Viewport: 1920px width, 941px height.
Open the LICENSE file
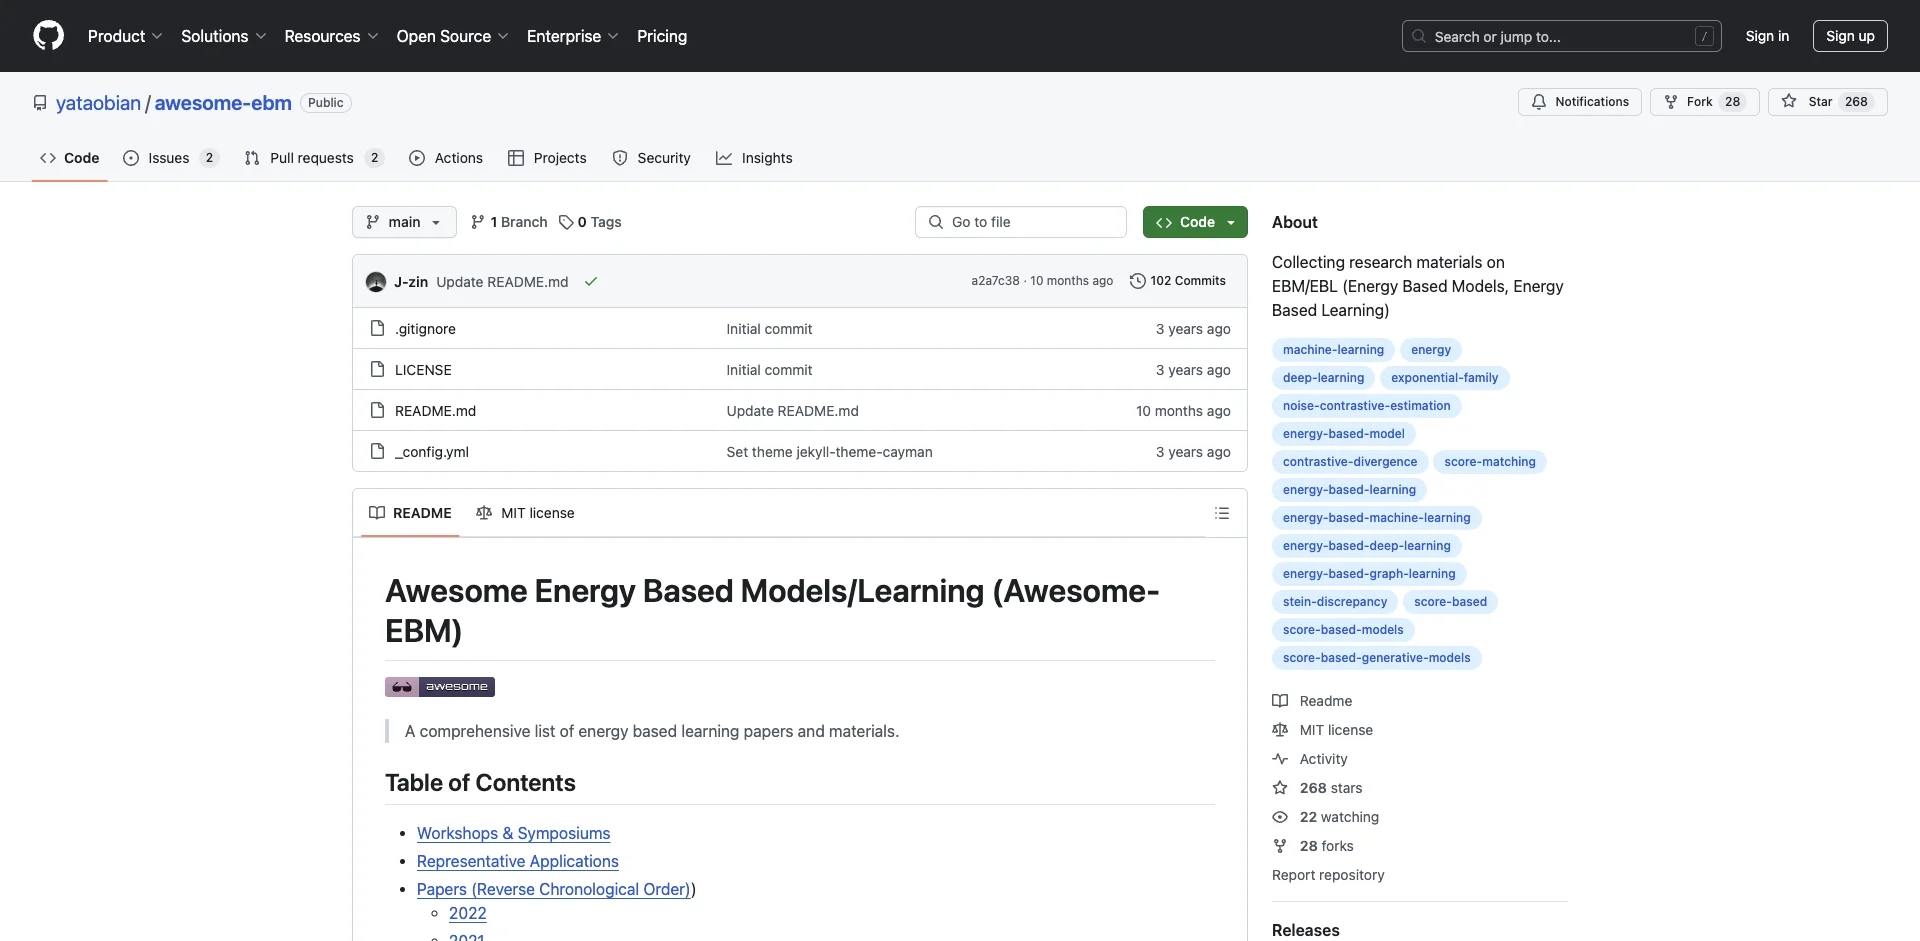pyautogui.click(x=423, y=370)
